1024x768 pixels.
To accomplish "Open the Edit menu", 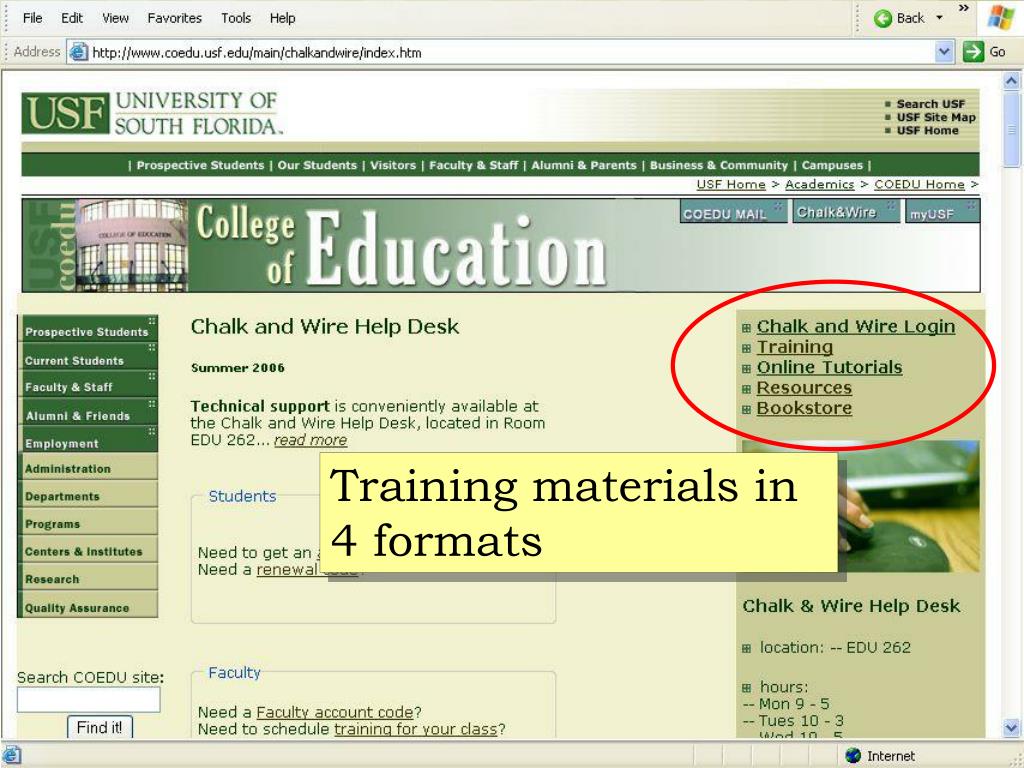I will point(72,18).
